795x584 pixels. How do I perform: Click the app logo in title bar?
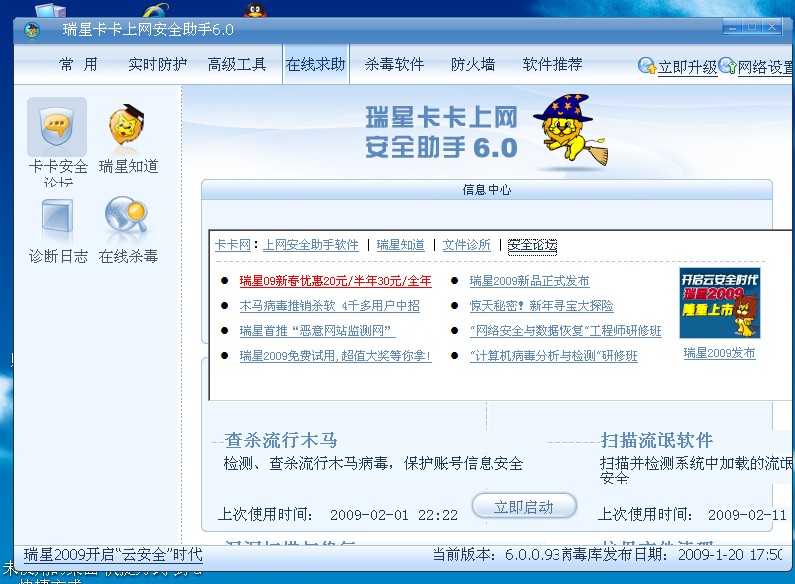coord(32,30)
